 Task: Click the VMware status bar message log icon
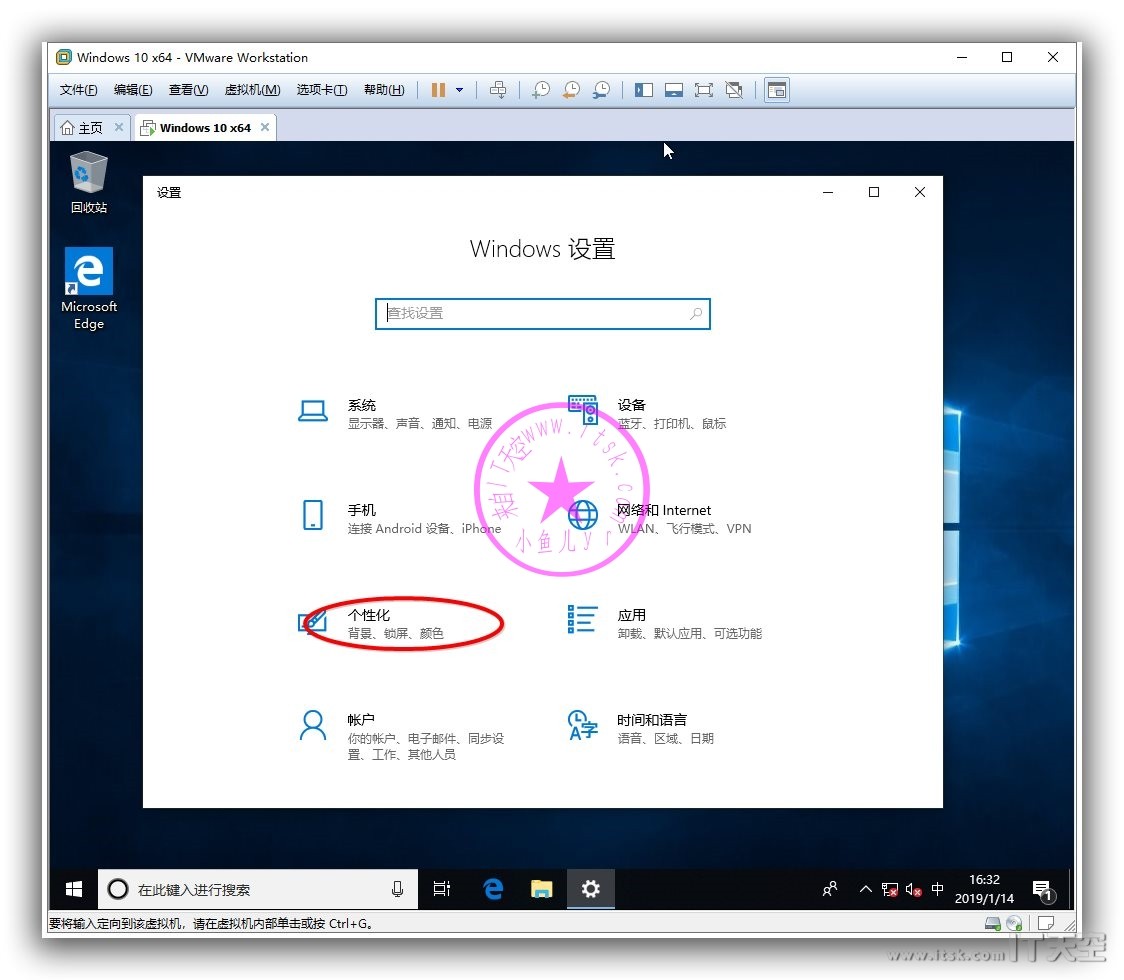tap(1046, 923)
